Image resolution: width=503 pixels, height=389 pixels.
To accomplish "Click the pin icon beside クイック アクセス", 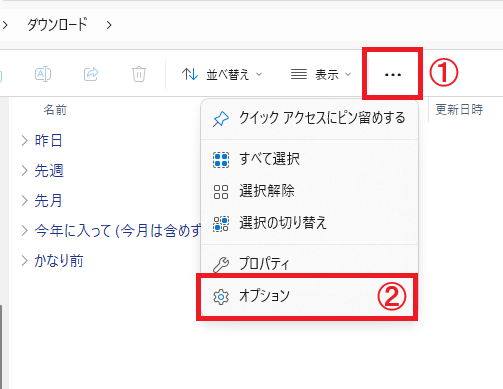I will (221, 119).
